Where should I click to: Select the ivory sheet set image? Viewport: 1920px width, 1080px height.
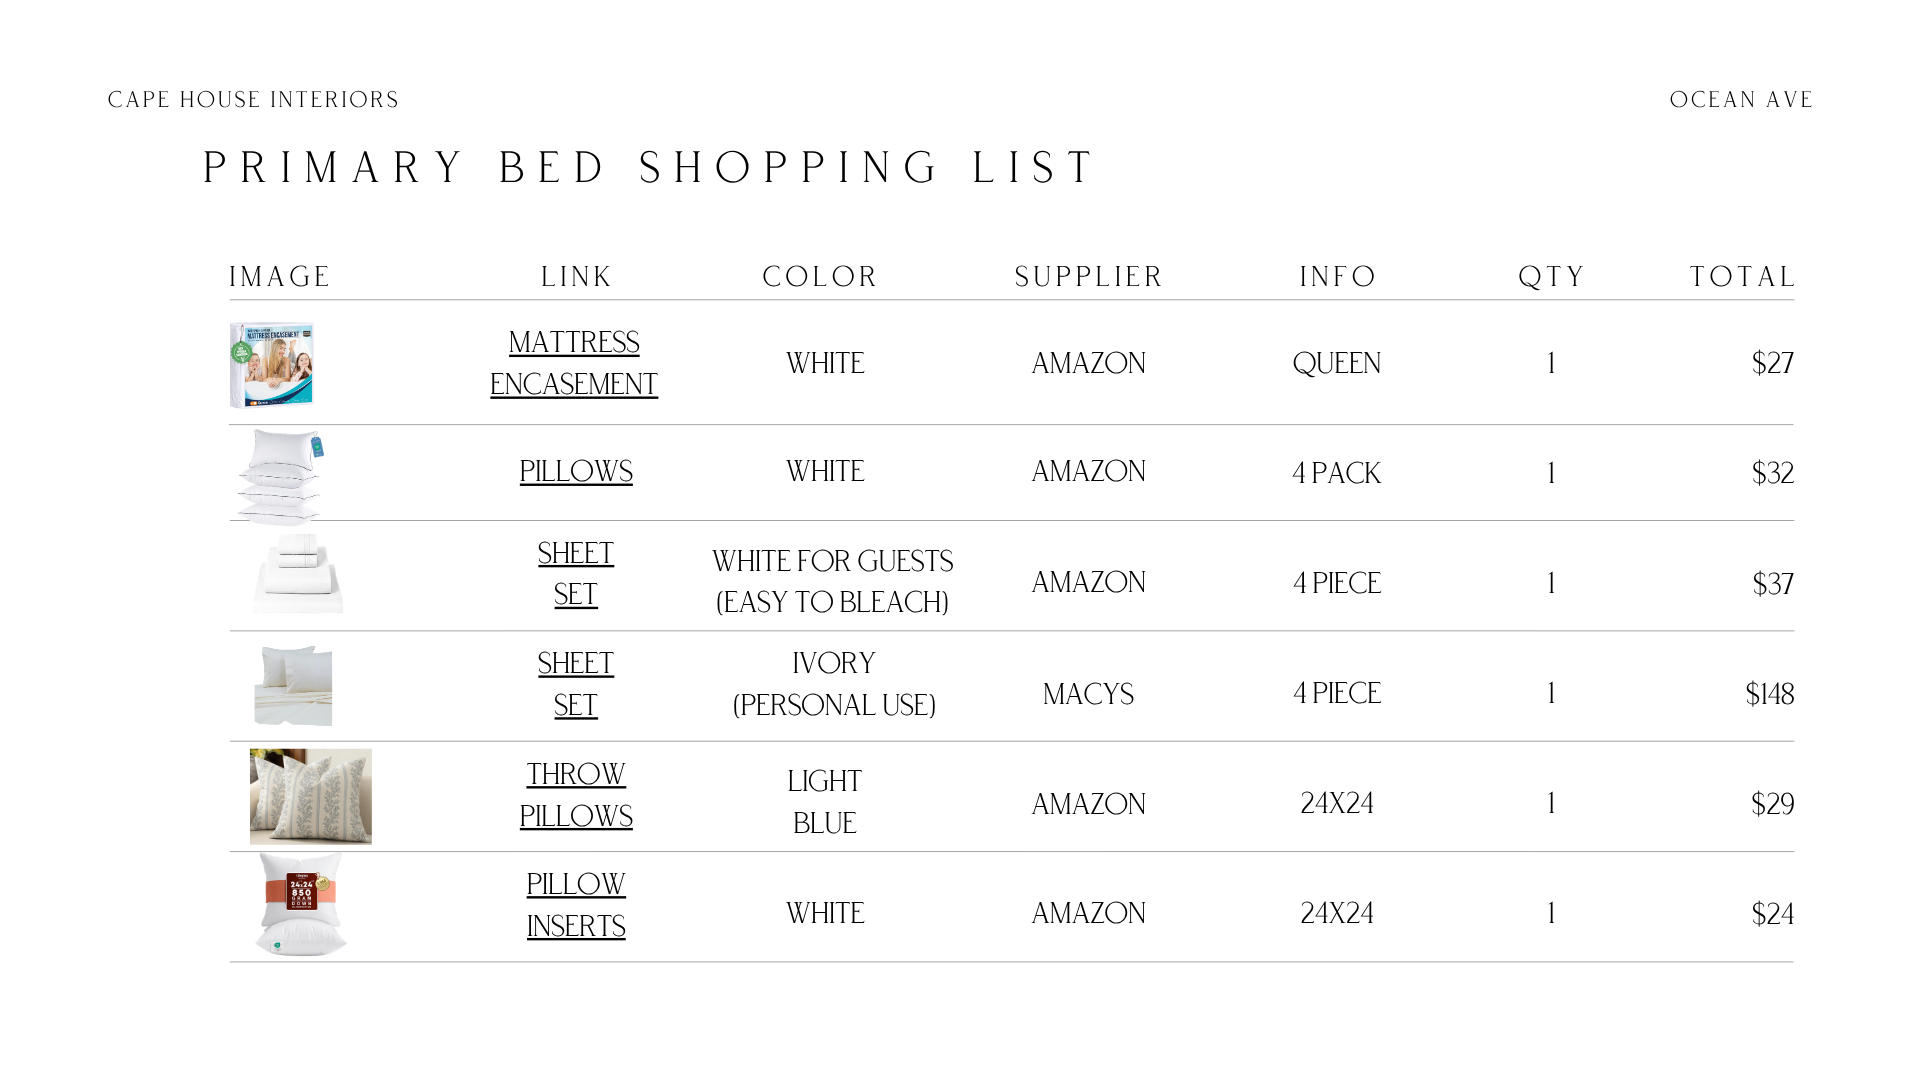point(293,686)
